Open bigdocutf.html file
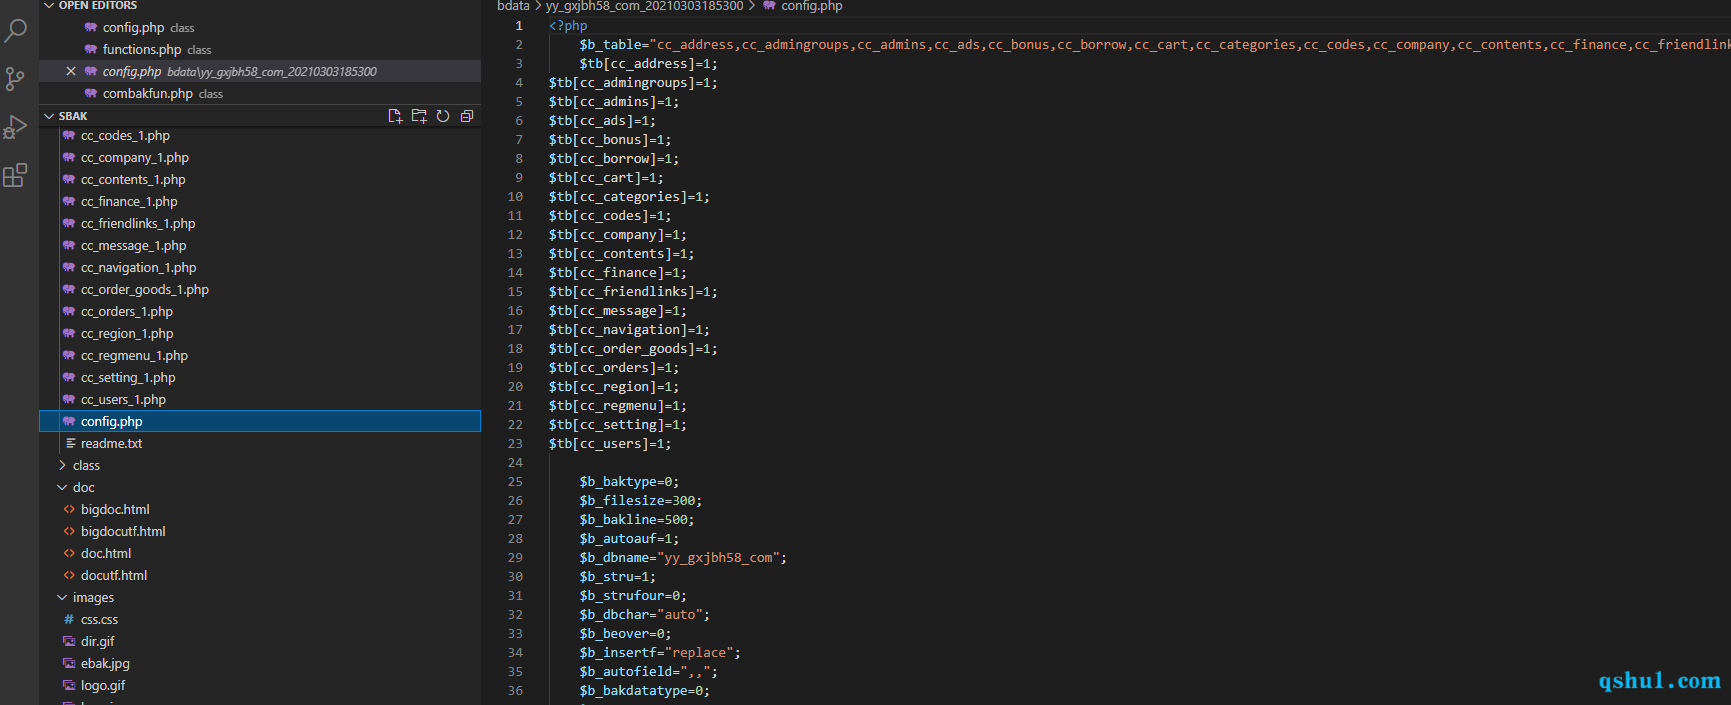The image size is (1731, 705). point(260,531)
